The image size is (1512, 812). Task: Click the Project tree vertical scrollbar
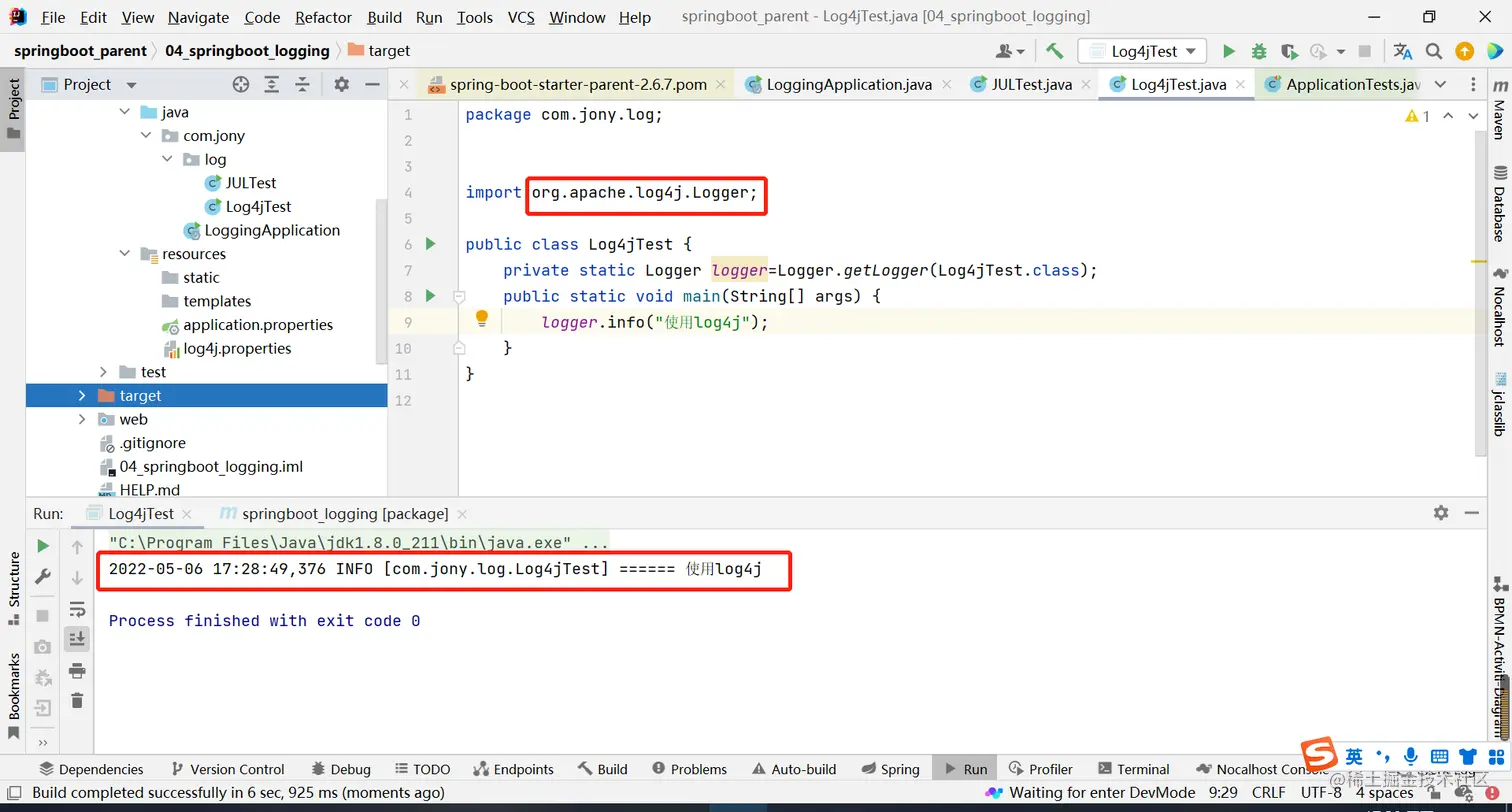(381, 280)
